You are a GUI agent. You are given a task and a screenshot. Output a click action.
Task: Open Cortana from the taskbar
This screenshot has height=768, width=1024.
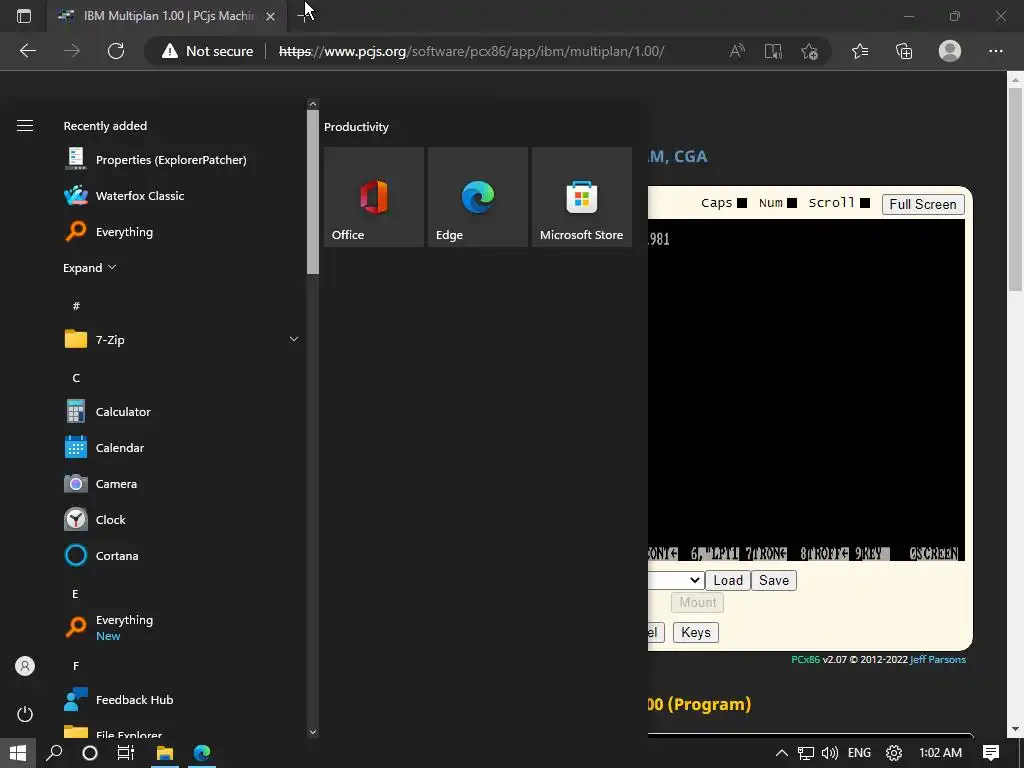[x=90, y=753]
